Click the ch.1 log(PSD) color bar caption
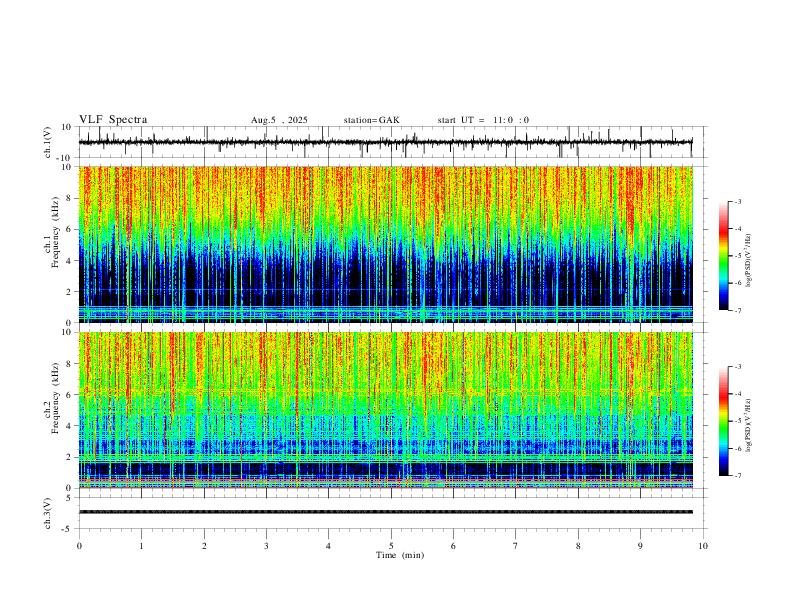 [748, 261]
